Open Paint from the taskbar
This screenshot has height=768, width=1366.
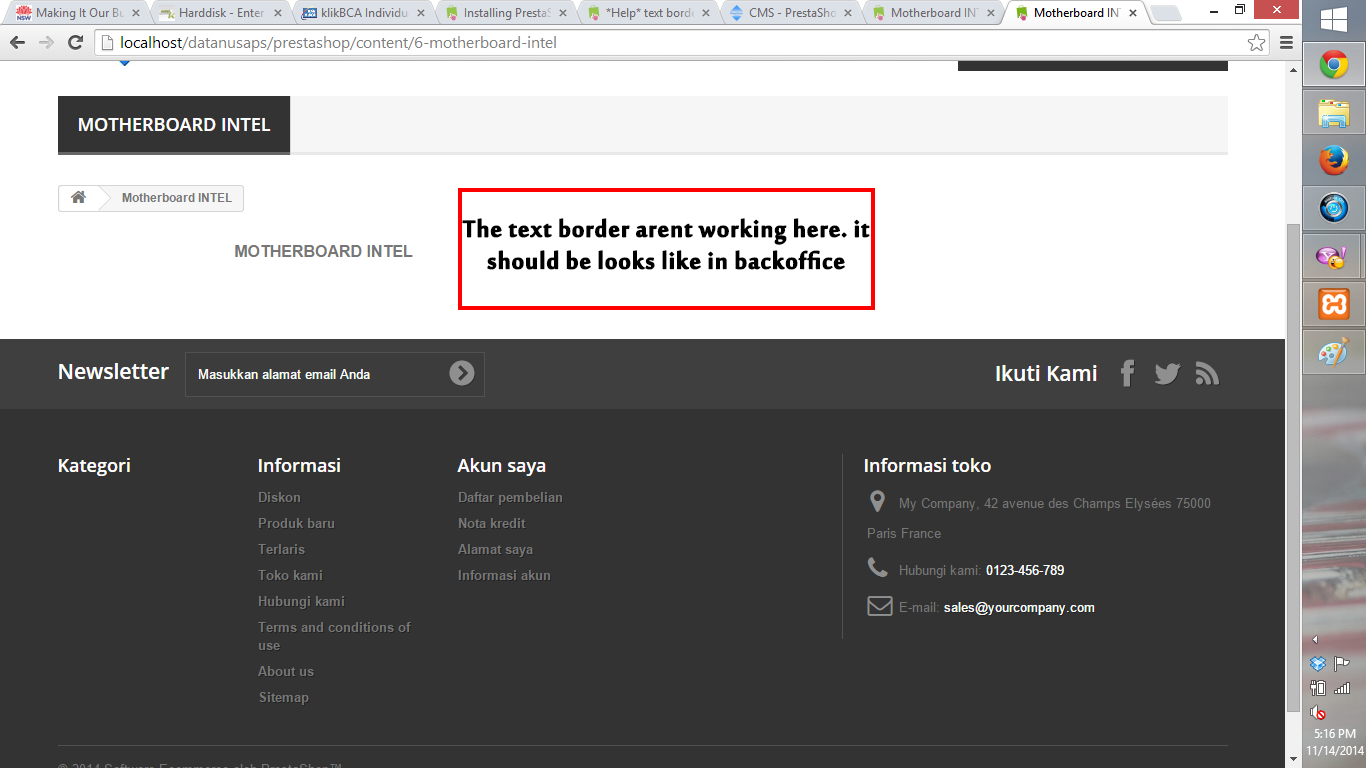point(1333,352)
